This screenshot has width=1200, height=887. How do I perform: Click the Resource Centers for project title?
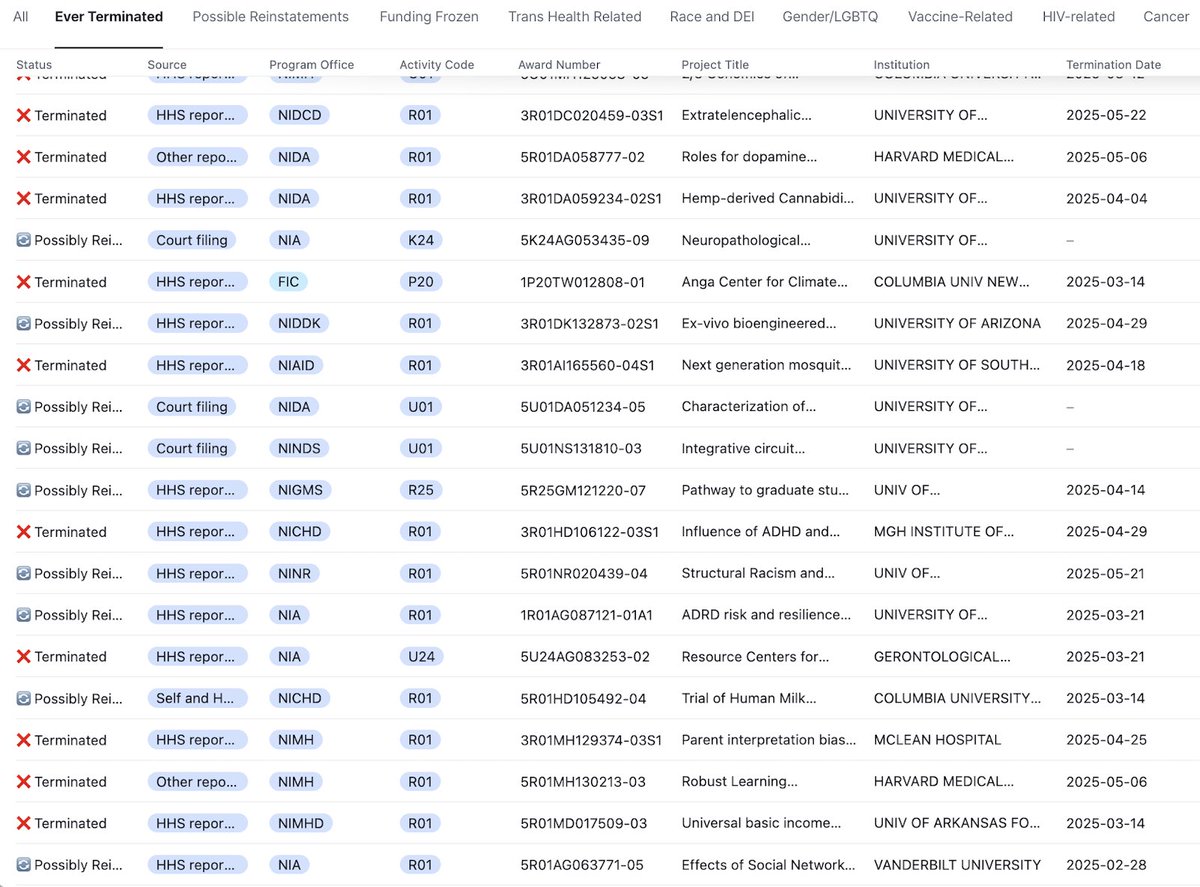click(756, 657)
